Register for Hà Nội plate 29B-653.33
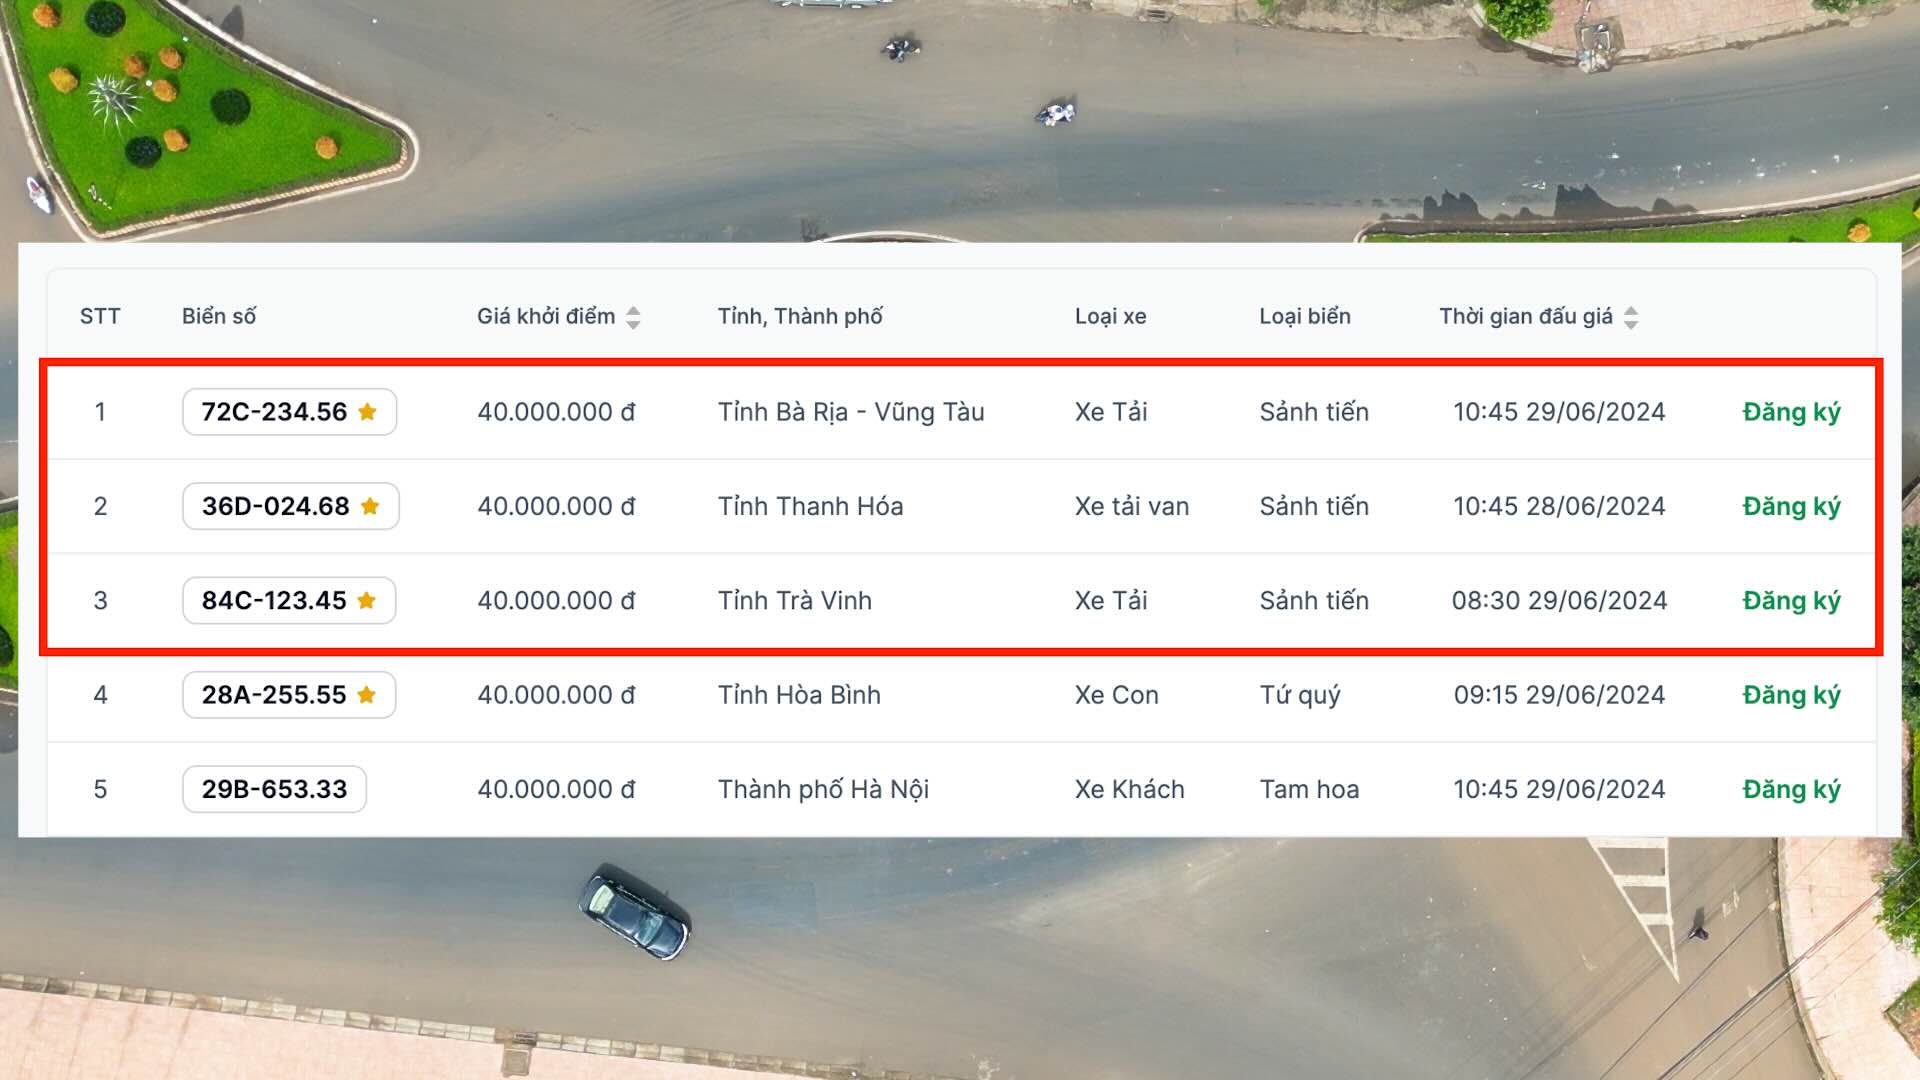The image size is (1920, 1080). 1791,789
